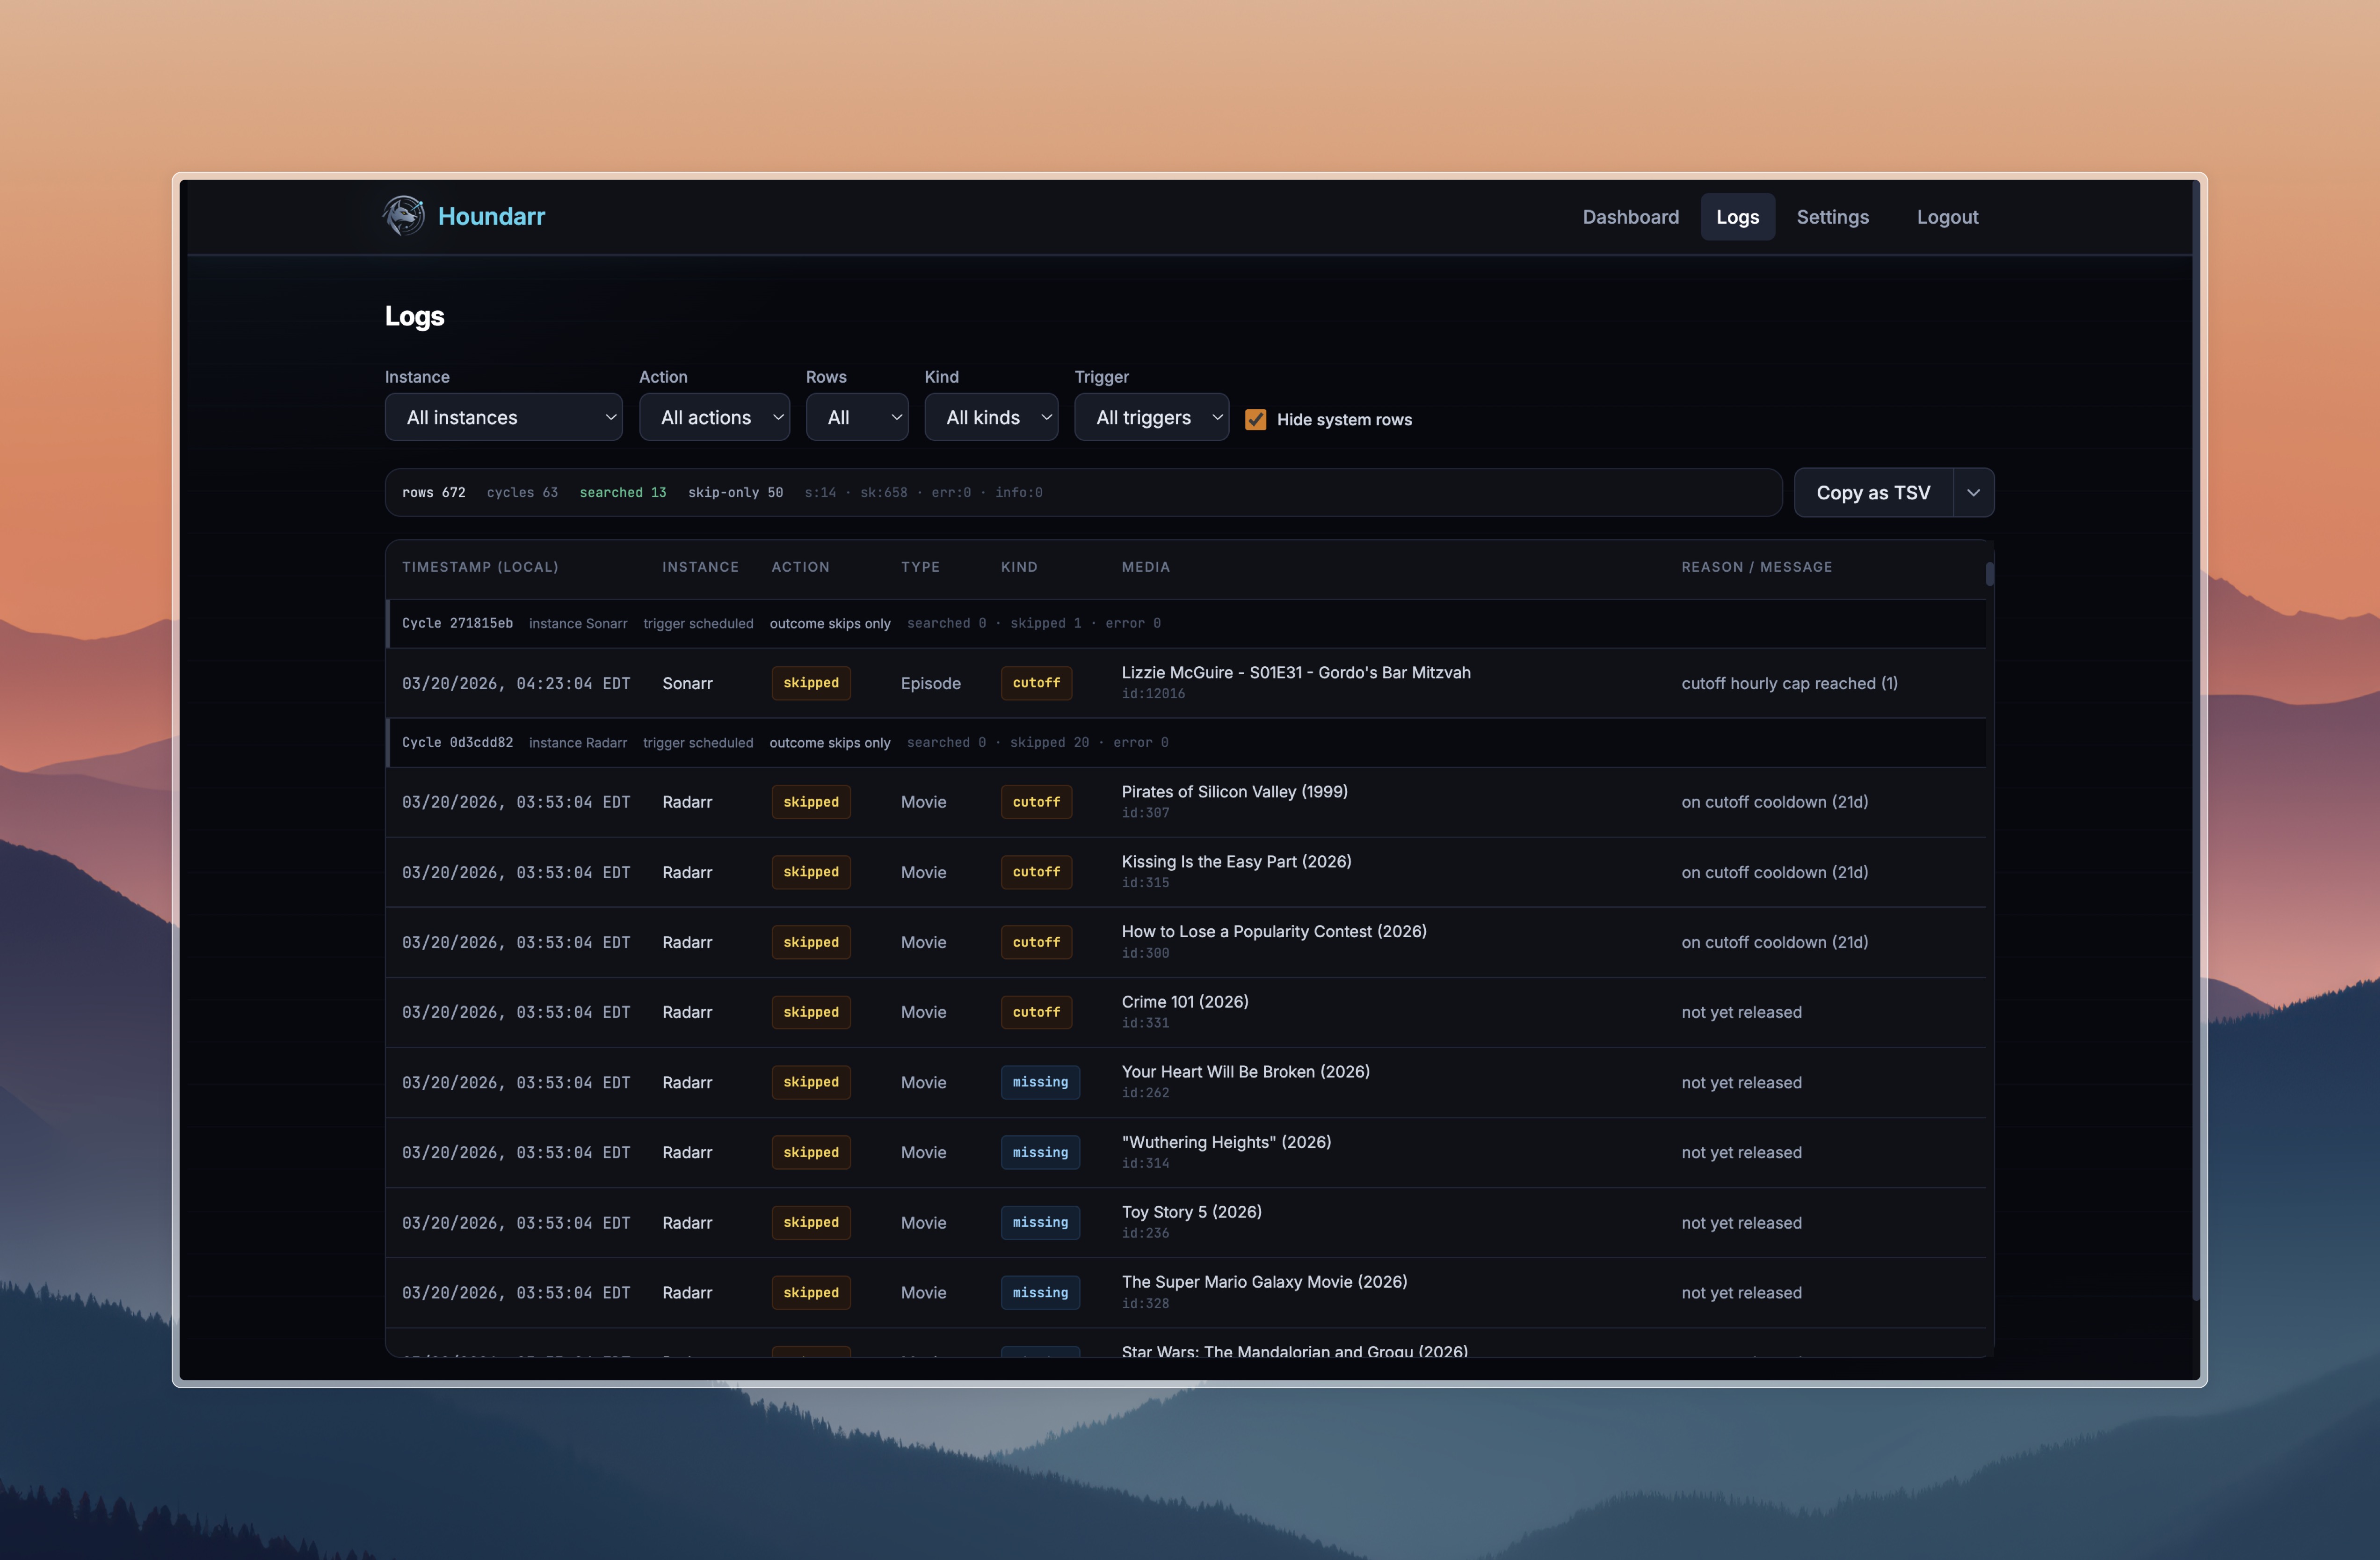Select Cycle 271815eb header row
The image size is (2380, 1560).
click(x=457, y=623)
